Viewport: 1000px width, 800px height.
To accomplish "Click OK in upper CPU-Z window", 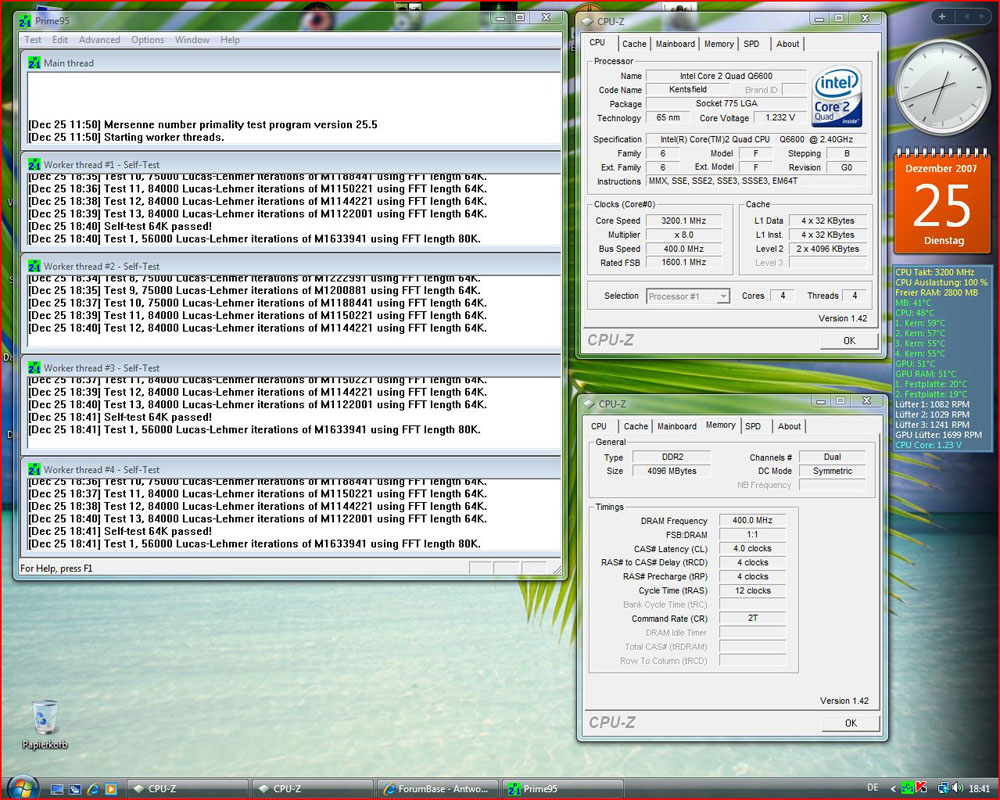I will (x=849, y=341).
